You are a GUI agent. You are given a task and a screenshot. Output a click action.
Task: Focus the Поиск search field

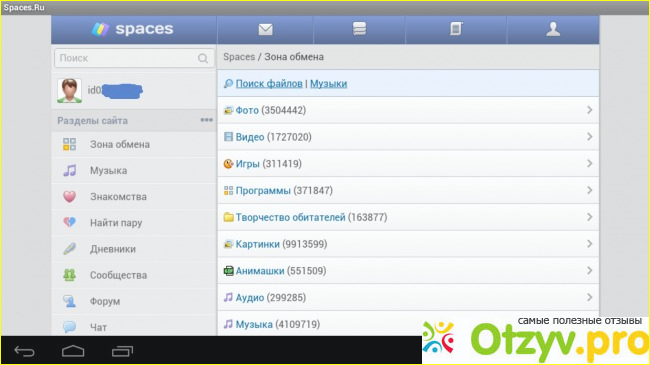point(134,58)
